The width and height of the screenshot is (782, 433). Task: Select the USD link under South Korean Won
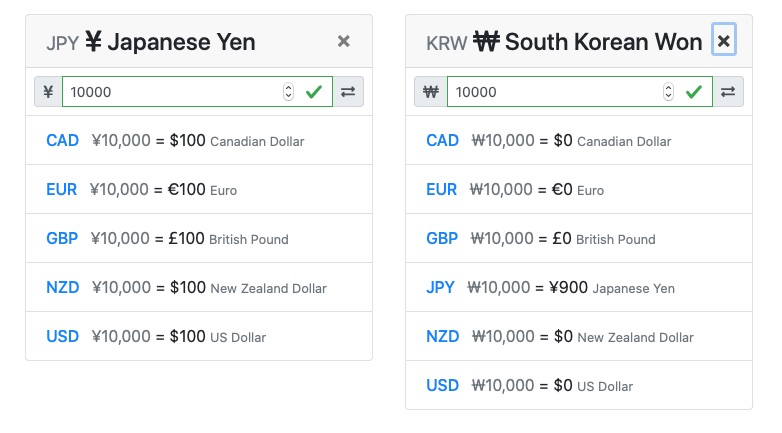click(x=442, y=385)
